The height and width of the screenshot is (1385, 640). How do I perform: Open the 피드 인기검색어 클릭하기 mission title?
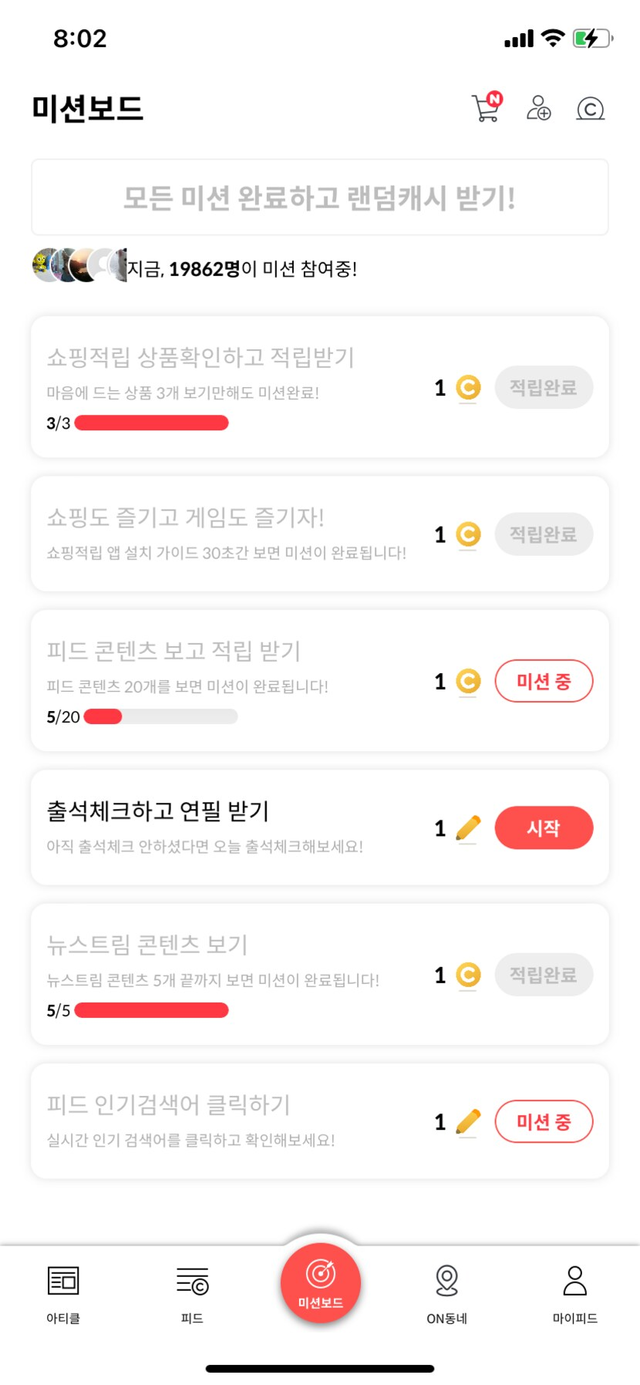coord(168,1105)
